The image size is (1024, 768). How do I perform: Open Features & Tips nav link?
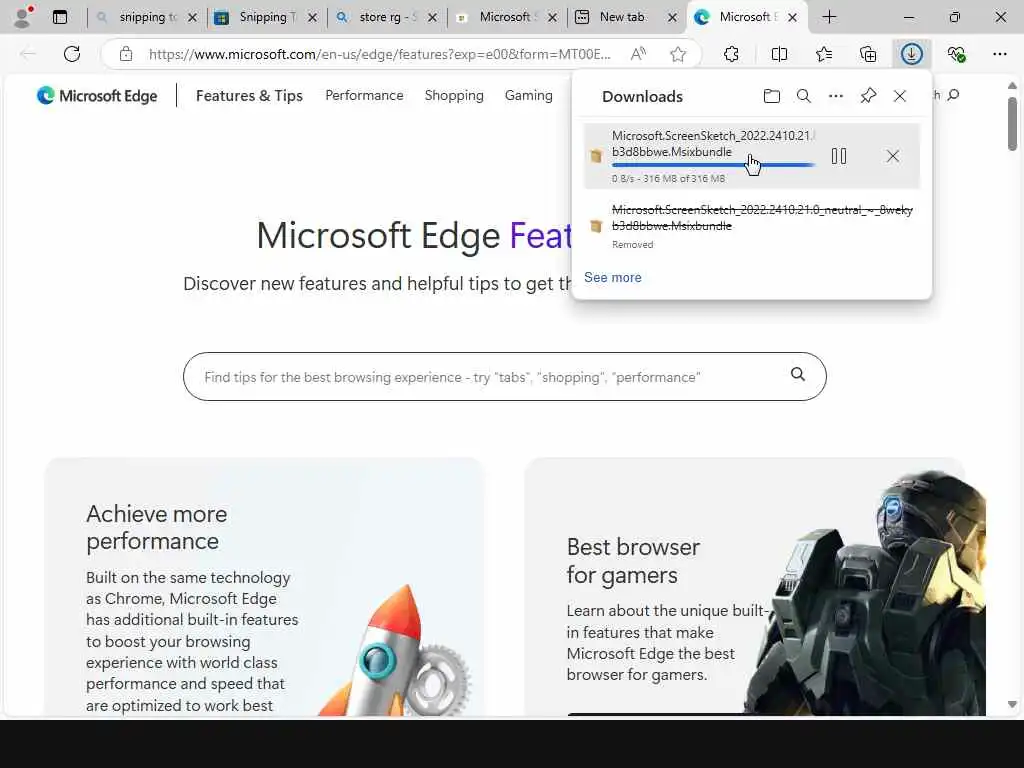pyautogui.click(x=249, y=96)
